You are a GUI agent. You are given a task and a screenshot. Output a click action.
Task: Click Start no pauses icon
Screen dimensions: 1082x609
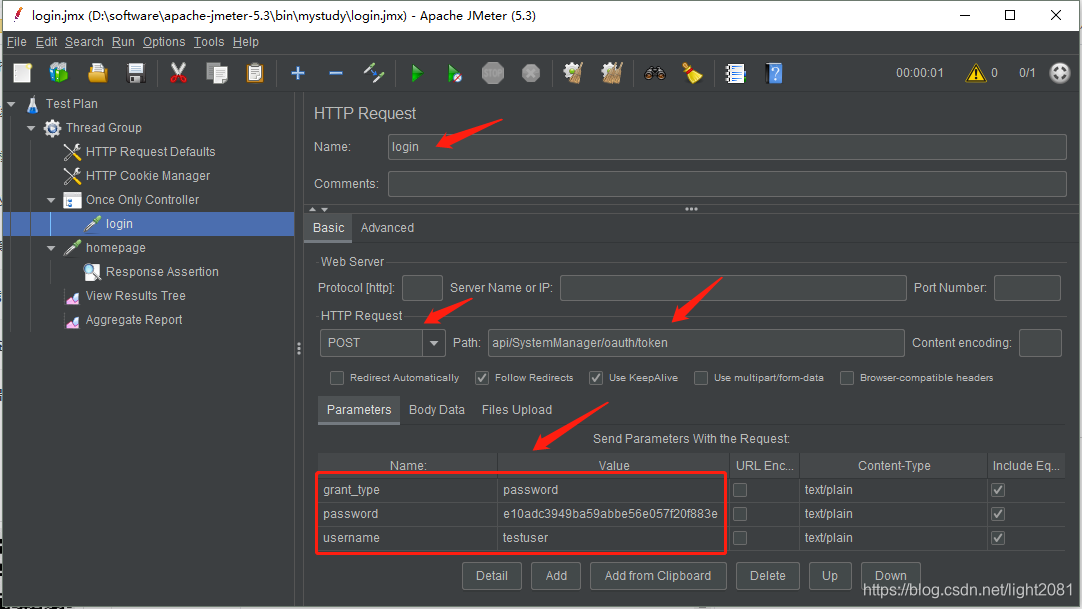[x=454, y=73]
